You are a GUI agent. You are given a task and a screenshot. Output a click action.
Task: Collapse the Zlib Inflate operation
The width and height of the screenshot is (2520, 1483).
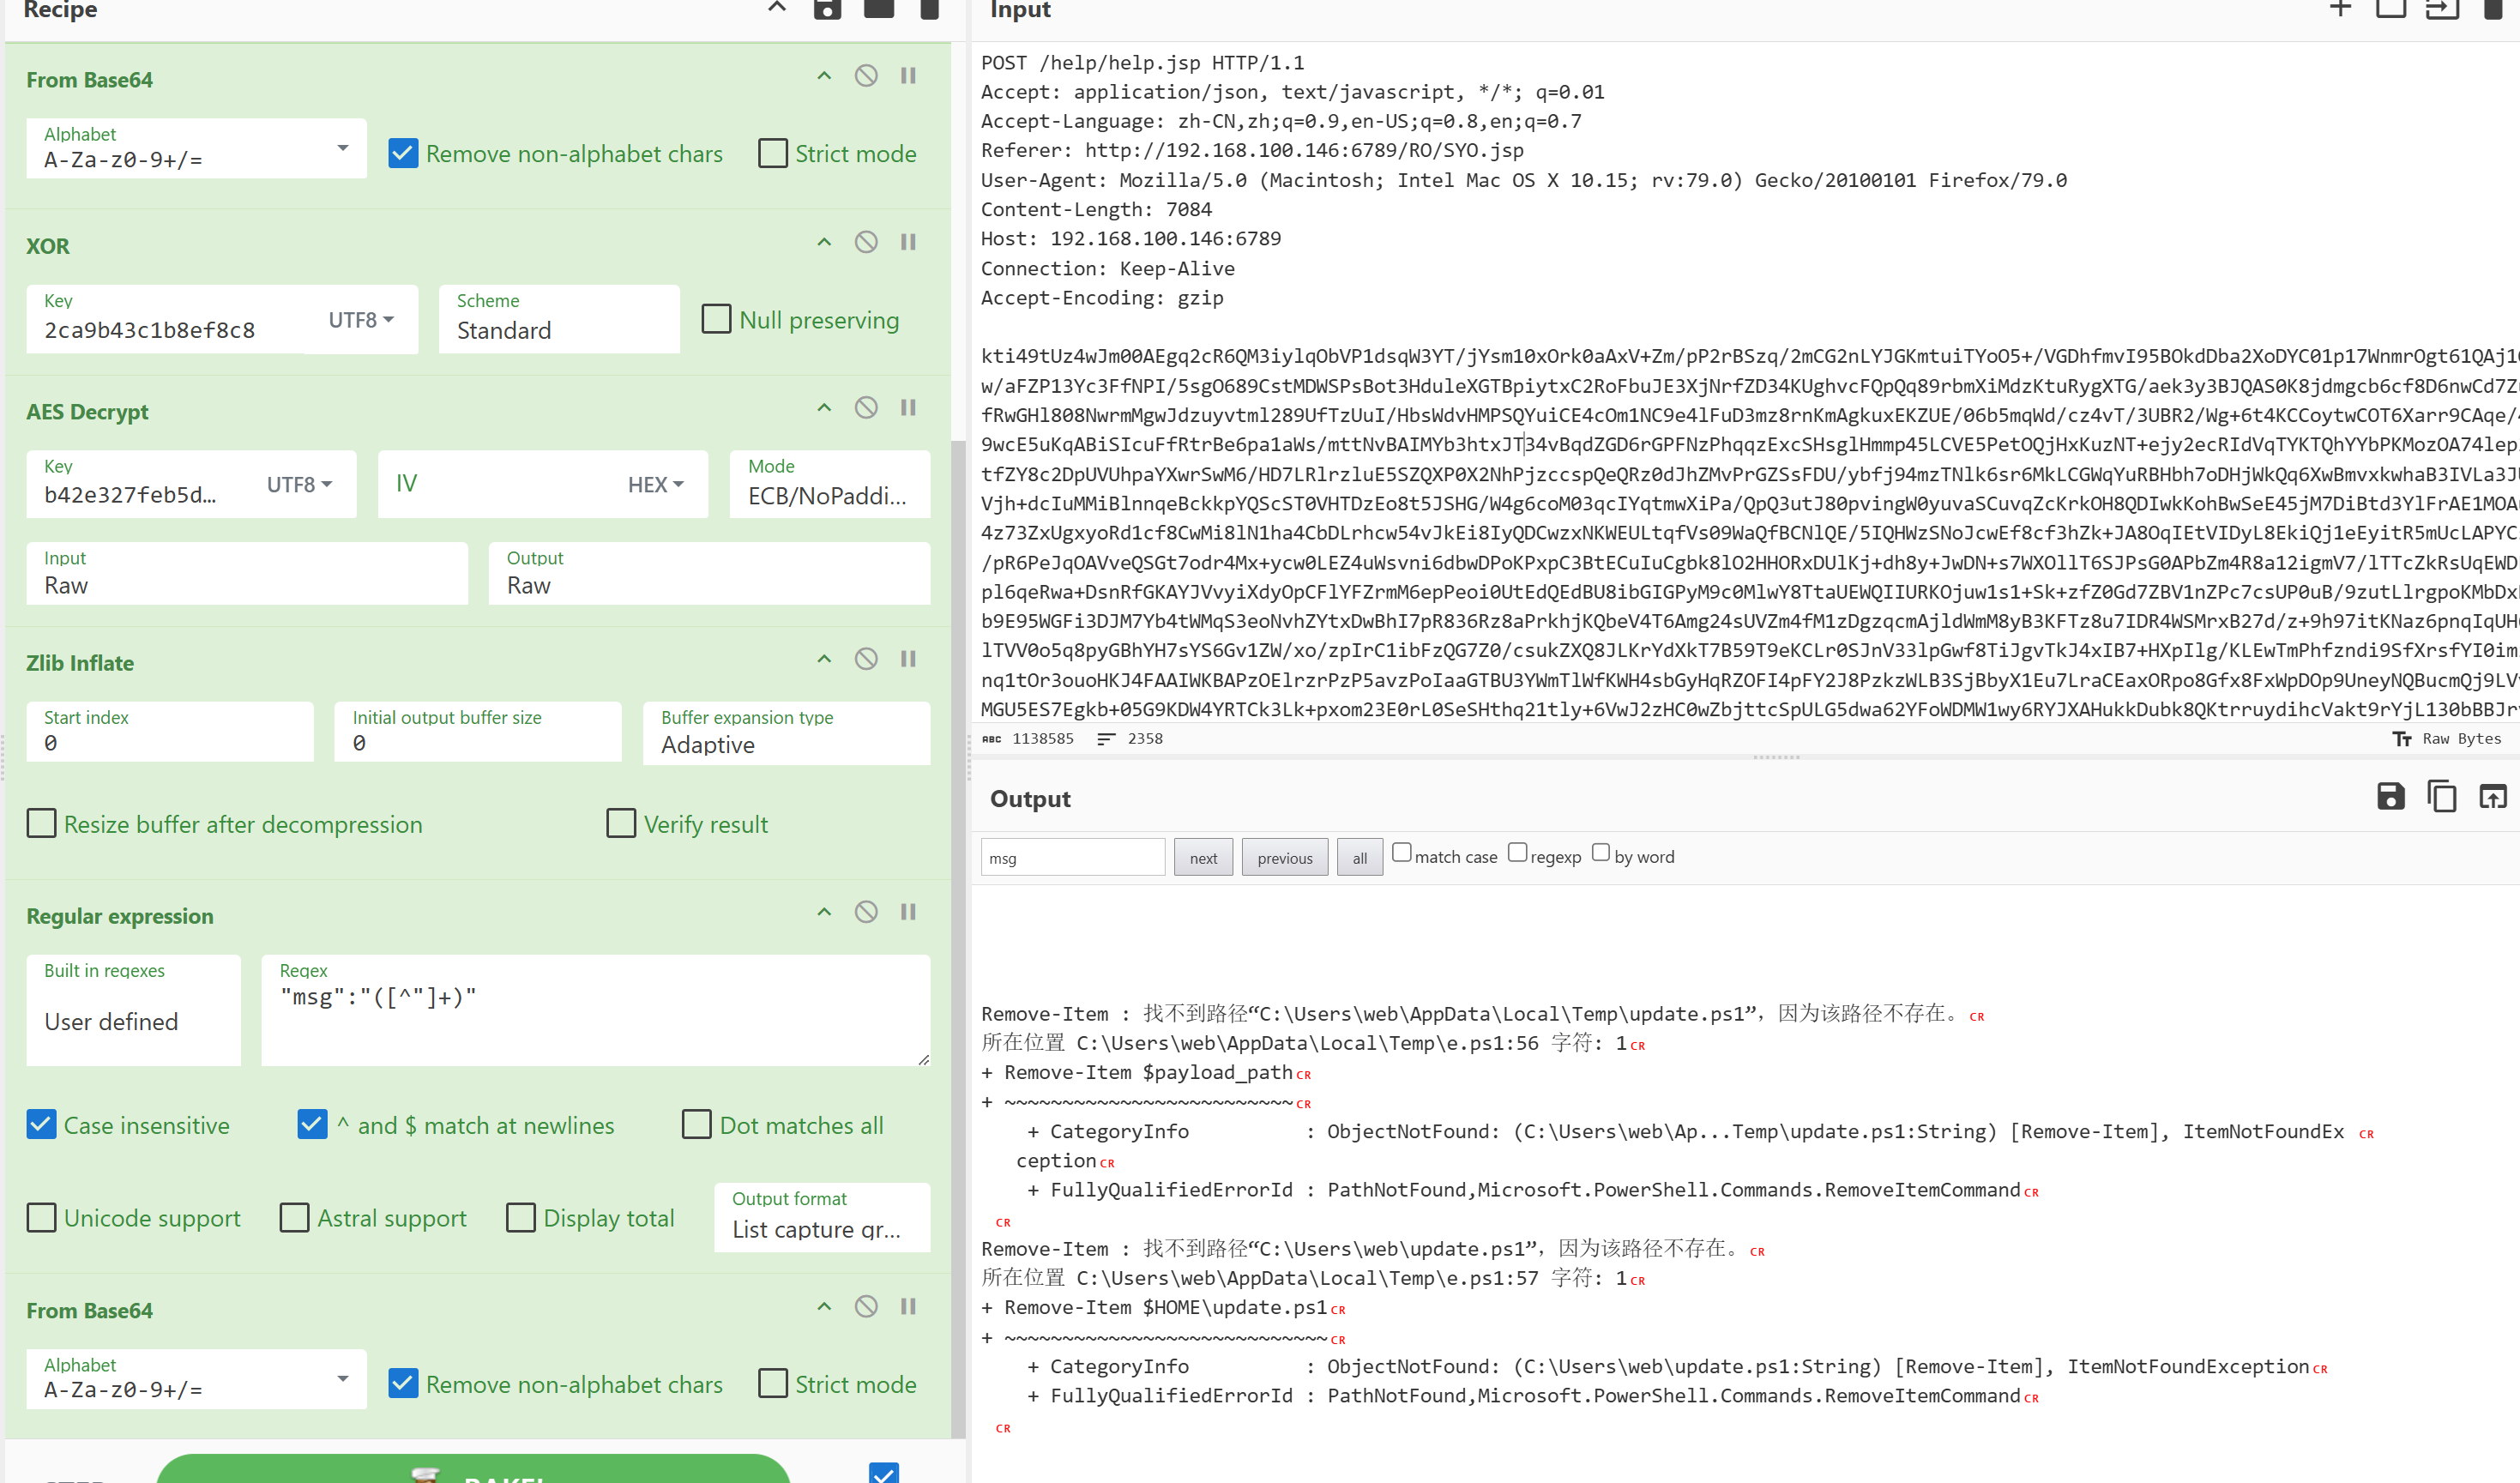click(x=824, y=659)
